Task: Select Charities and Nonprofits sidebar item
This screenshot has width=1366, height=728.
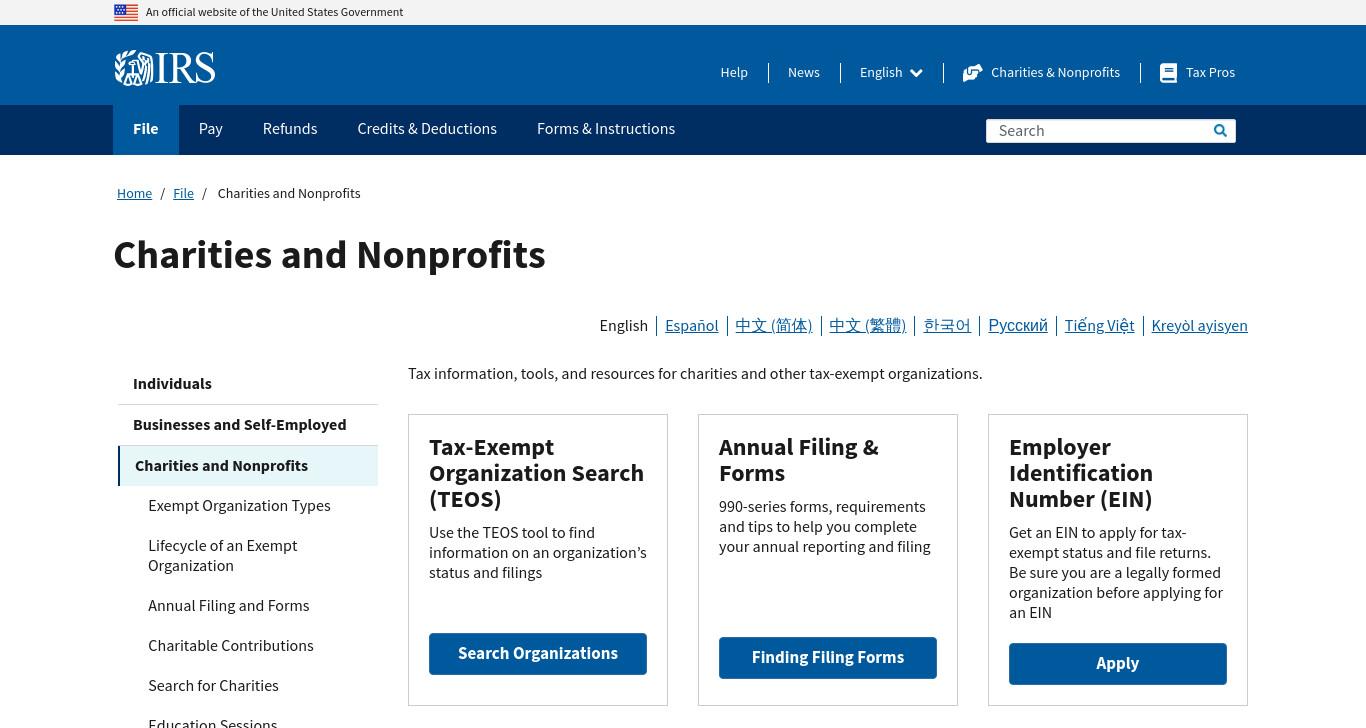Action: click(x=248, y=466)
